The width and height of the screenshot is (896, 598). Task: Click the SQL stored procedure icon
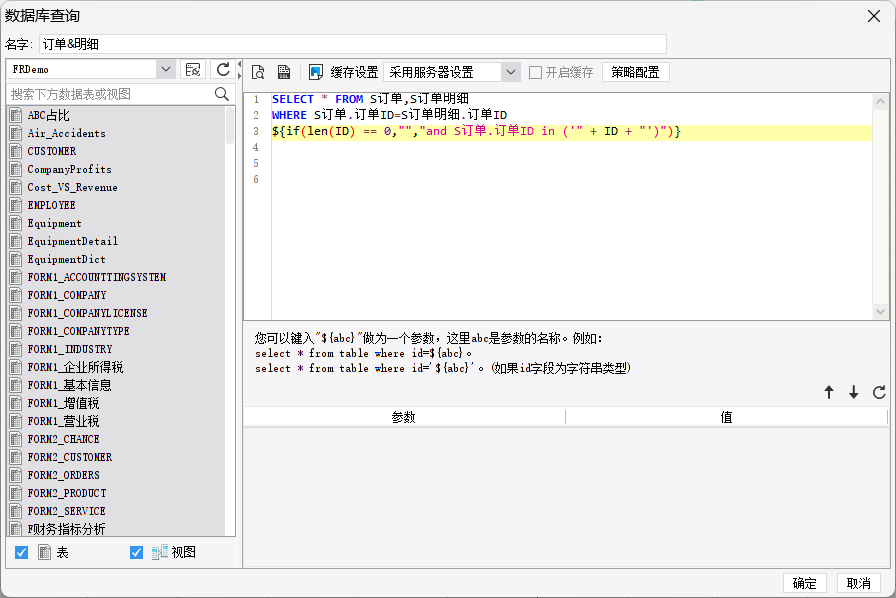[x=283, y=72]
